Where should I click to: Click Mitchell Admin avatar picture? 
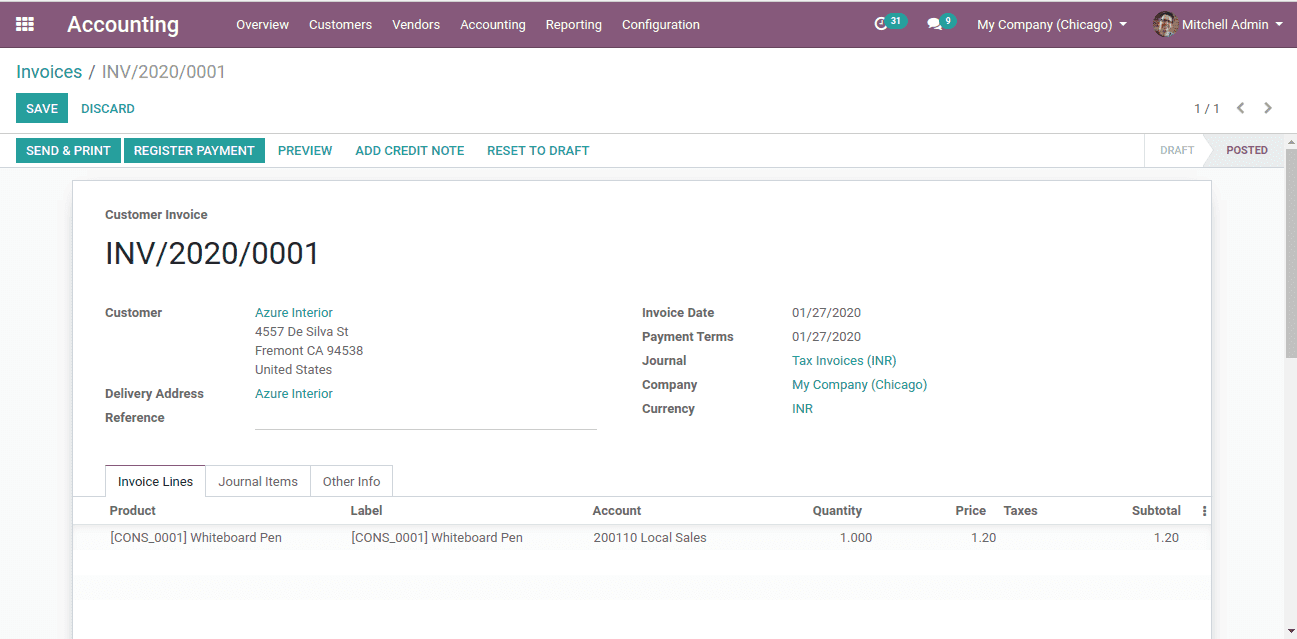pyautogui.click(x=1165, y=24)
